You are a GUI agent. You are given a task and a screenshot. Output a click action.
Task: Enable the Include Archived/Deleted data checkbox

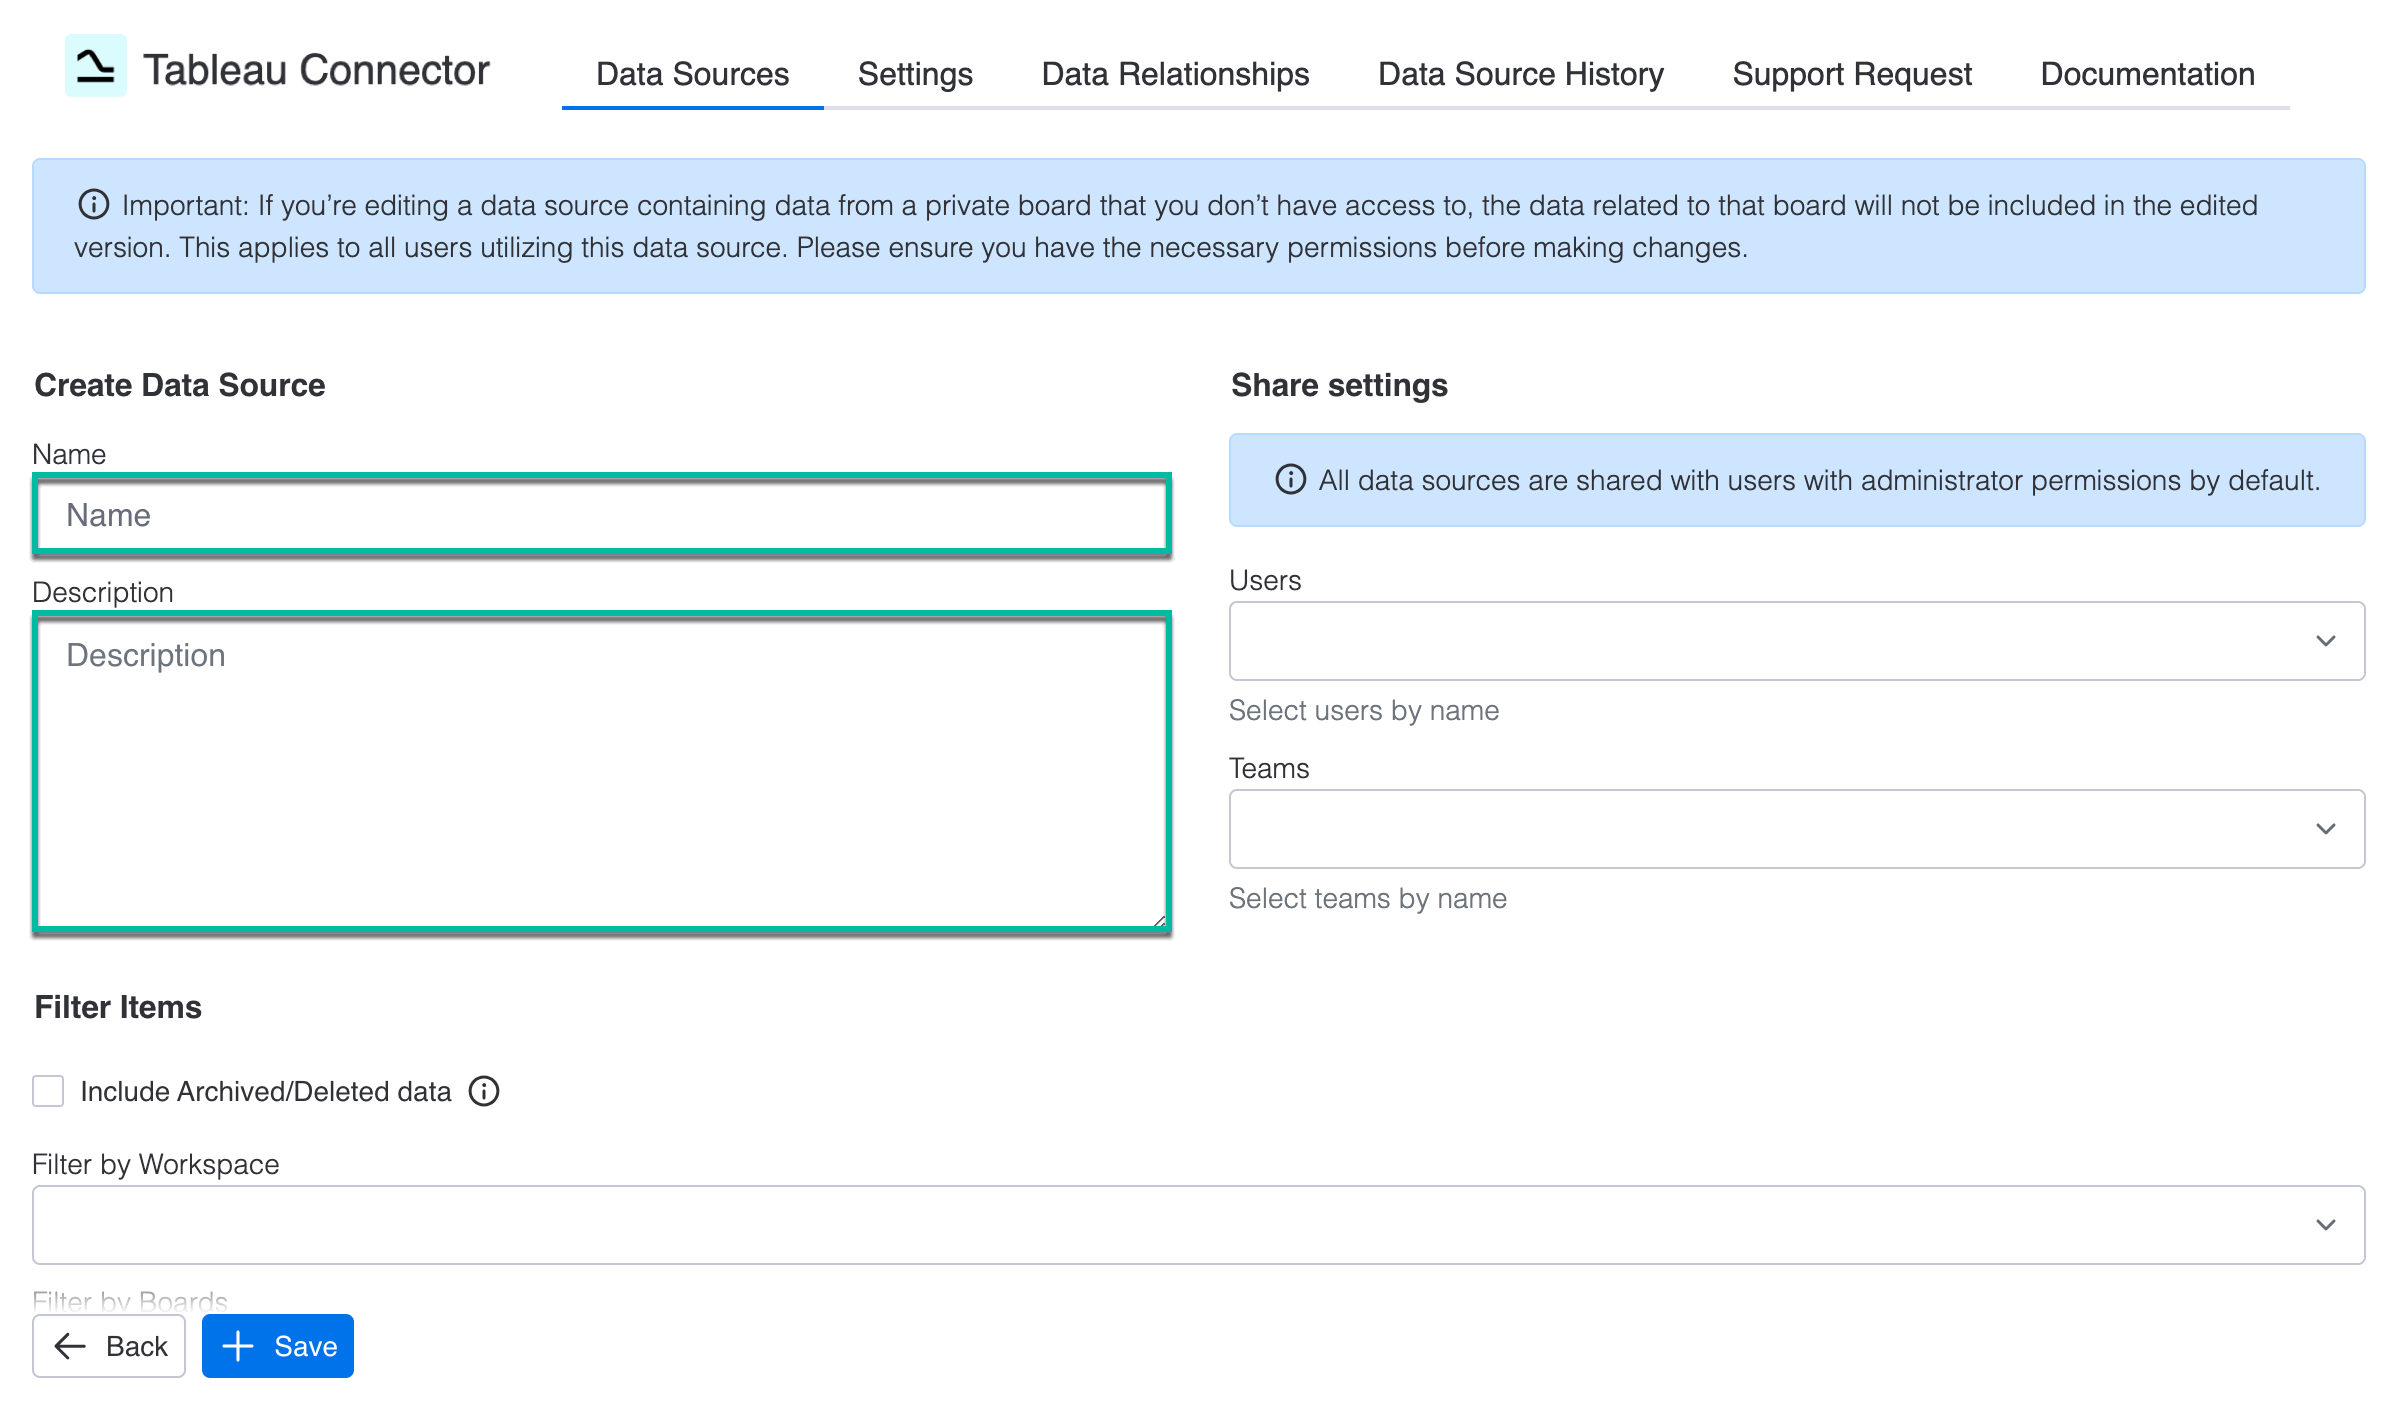47,1091
